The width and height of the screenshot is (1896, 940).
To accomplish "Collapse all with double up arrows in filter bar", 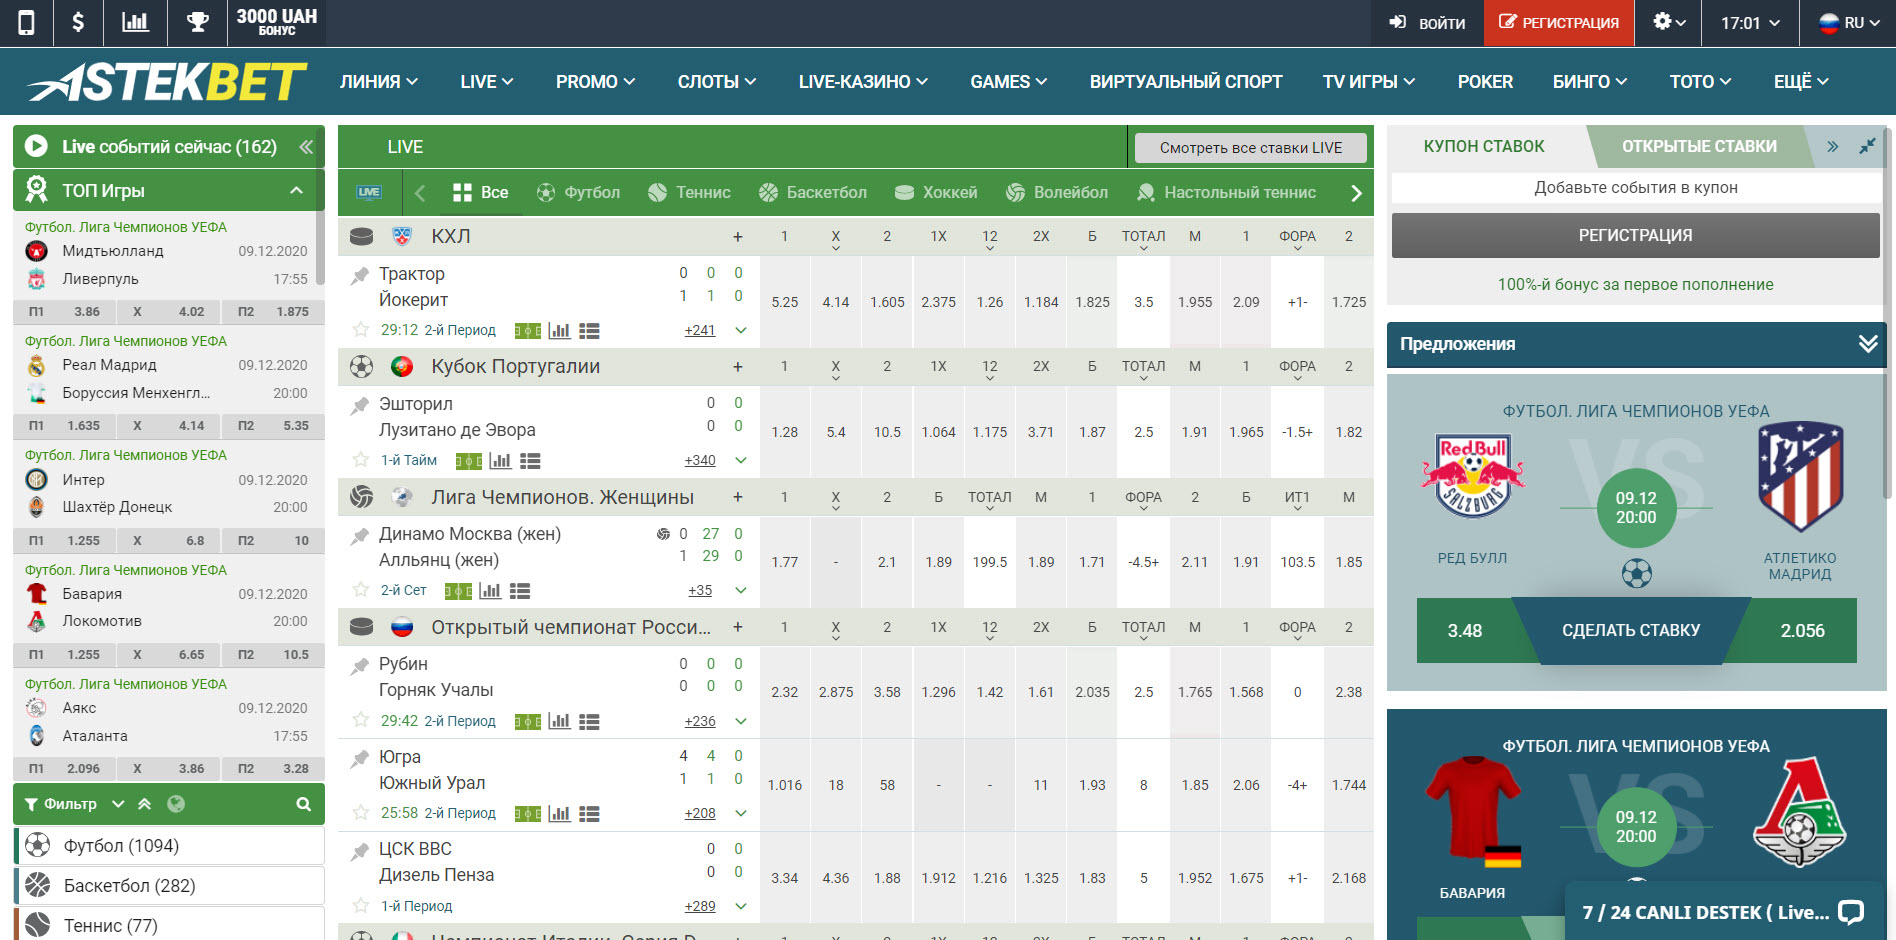I will pos(145,804).
